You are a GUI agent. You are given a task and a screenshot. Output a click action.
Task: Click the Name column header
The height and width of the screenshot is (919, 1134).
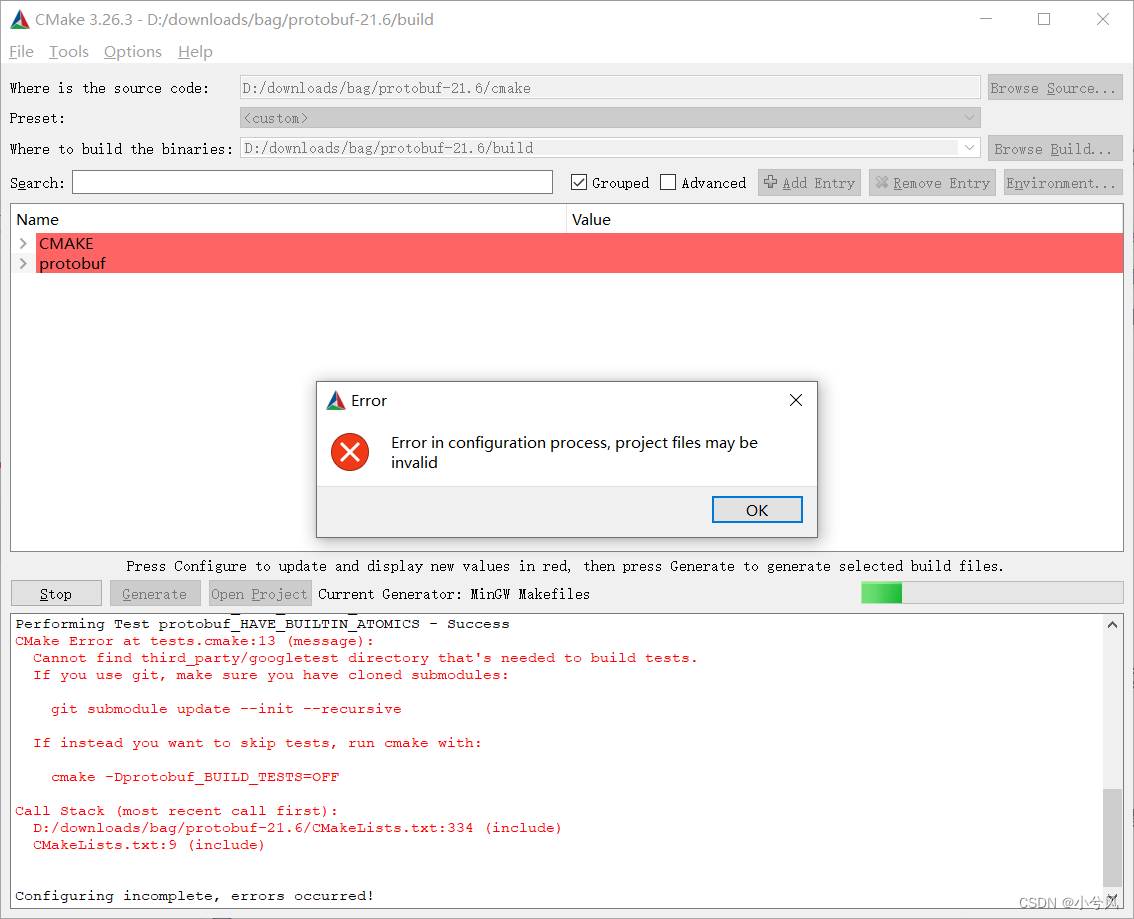click(288, 219)
